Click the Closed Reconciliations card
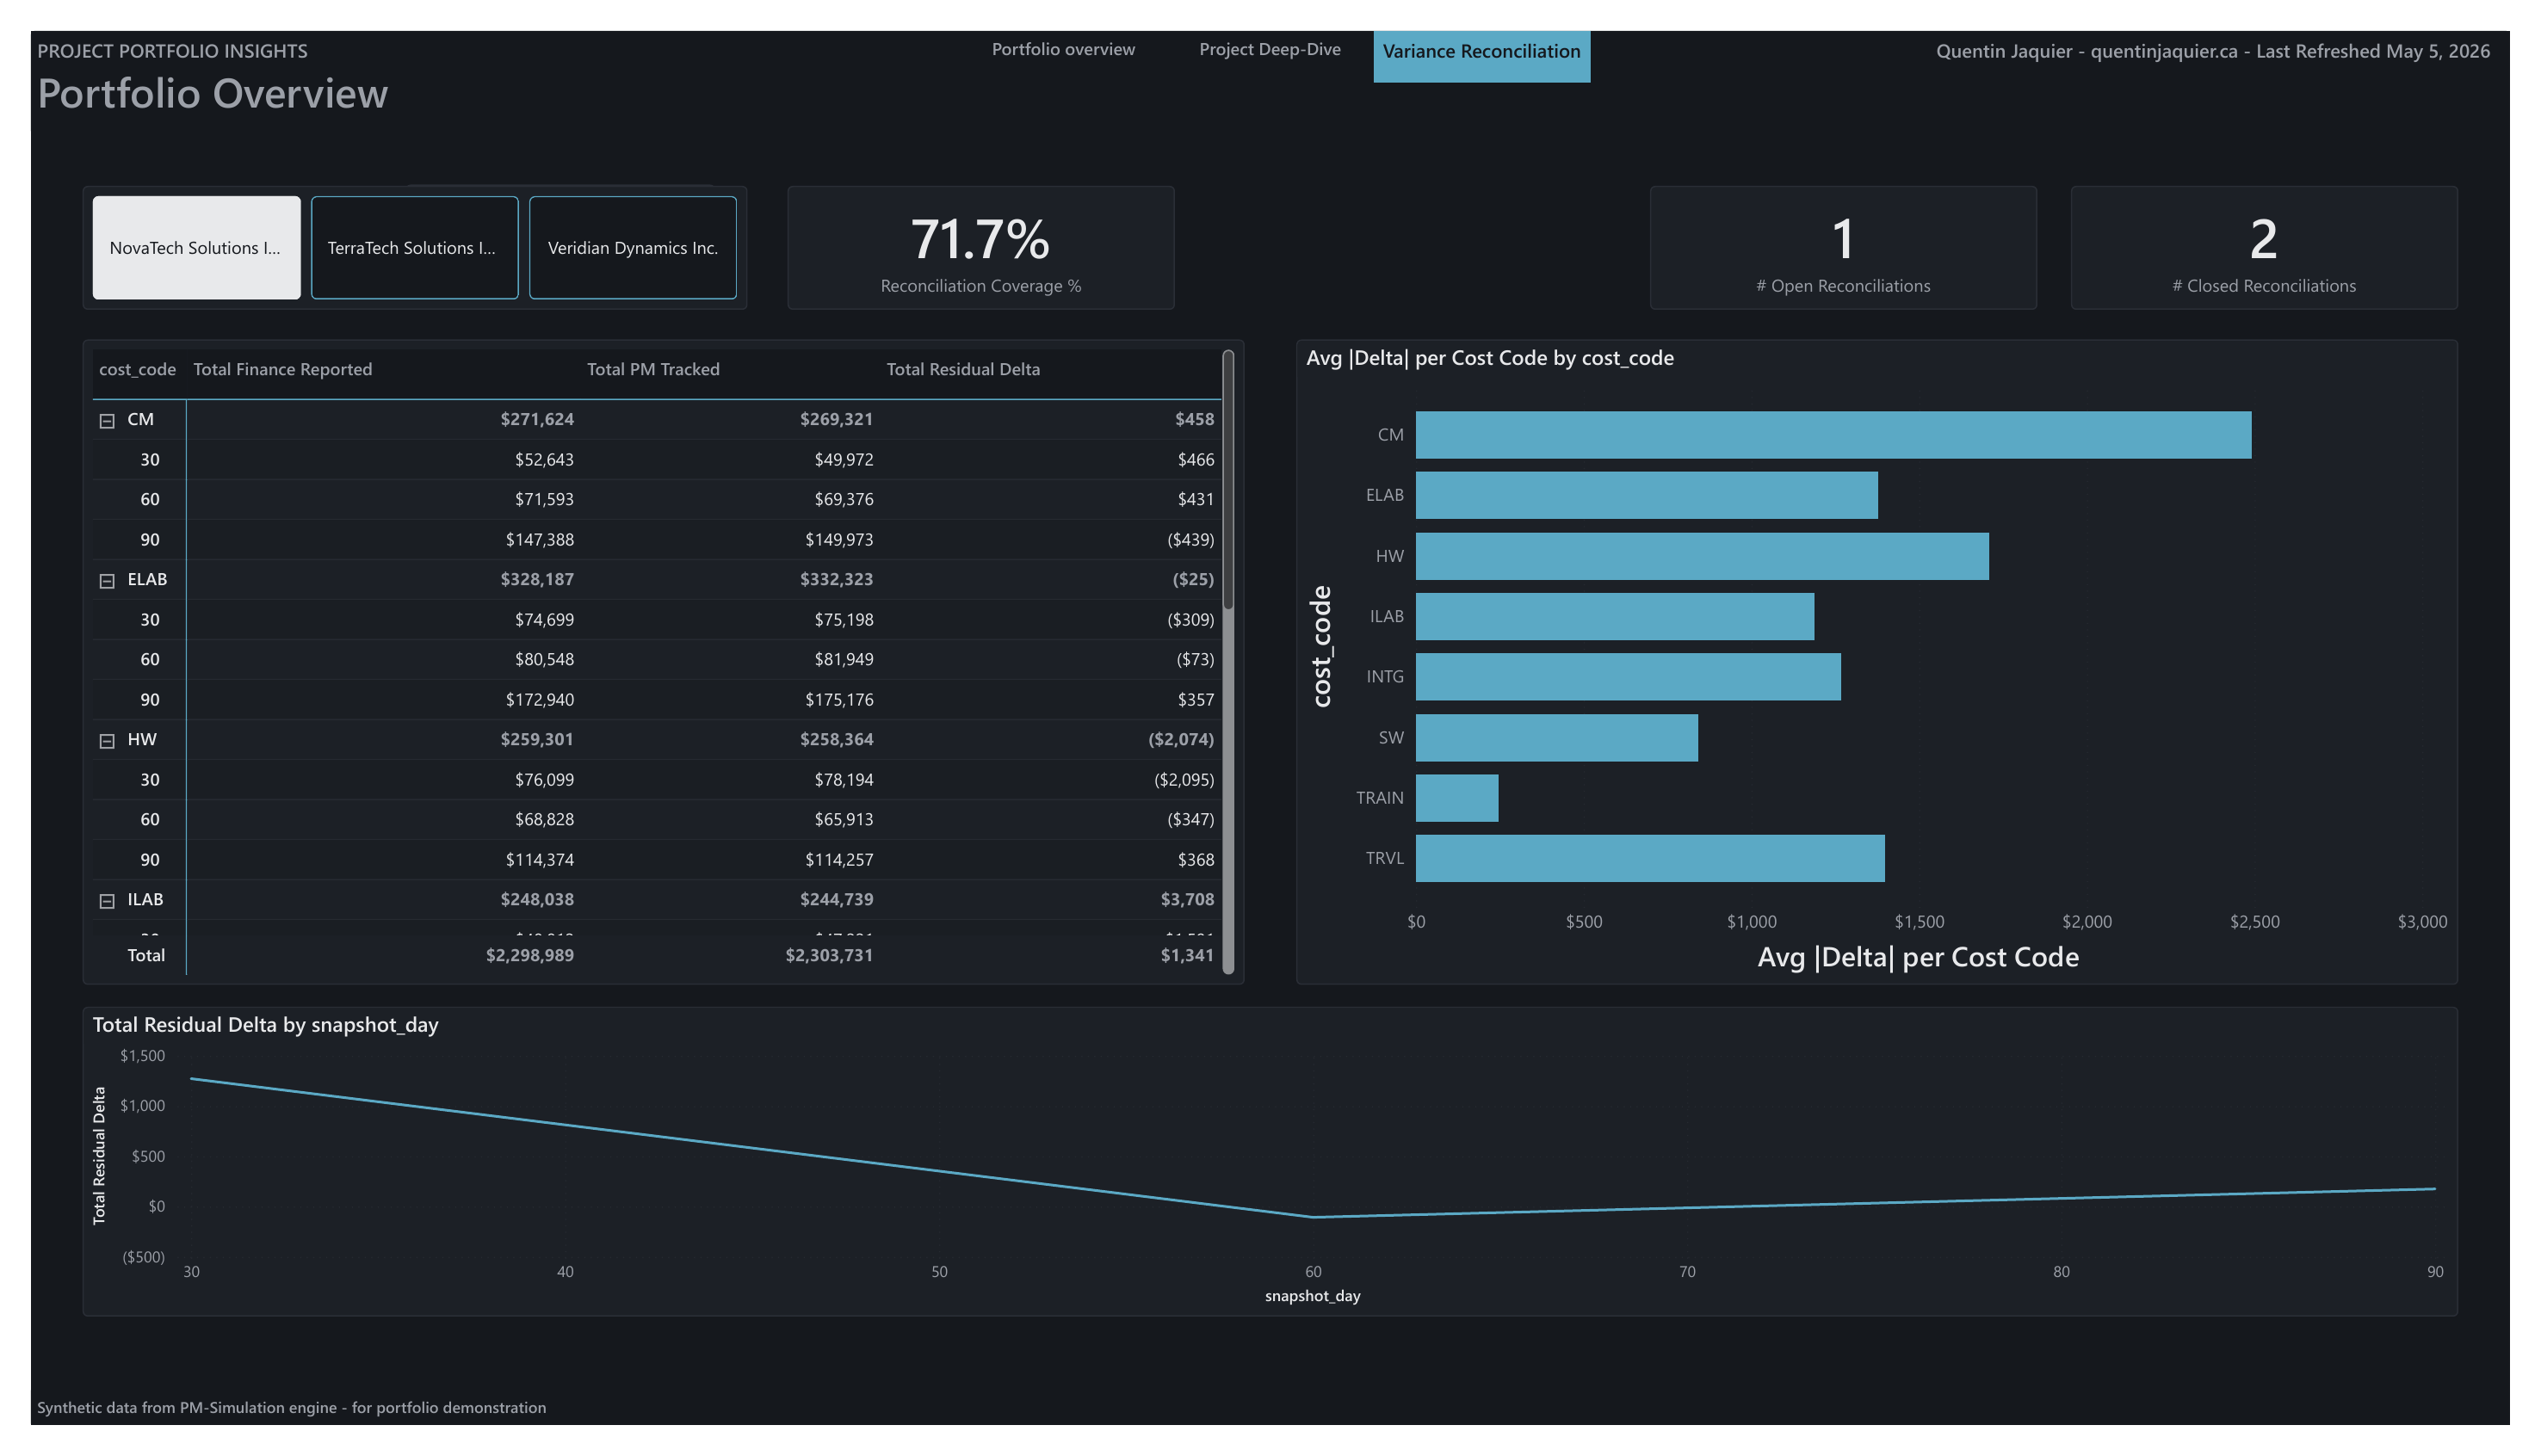 (2264, 248)
